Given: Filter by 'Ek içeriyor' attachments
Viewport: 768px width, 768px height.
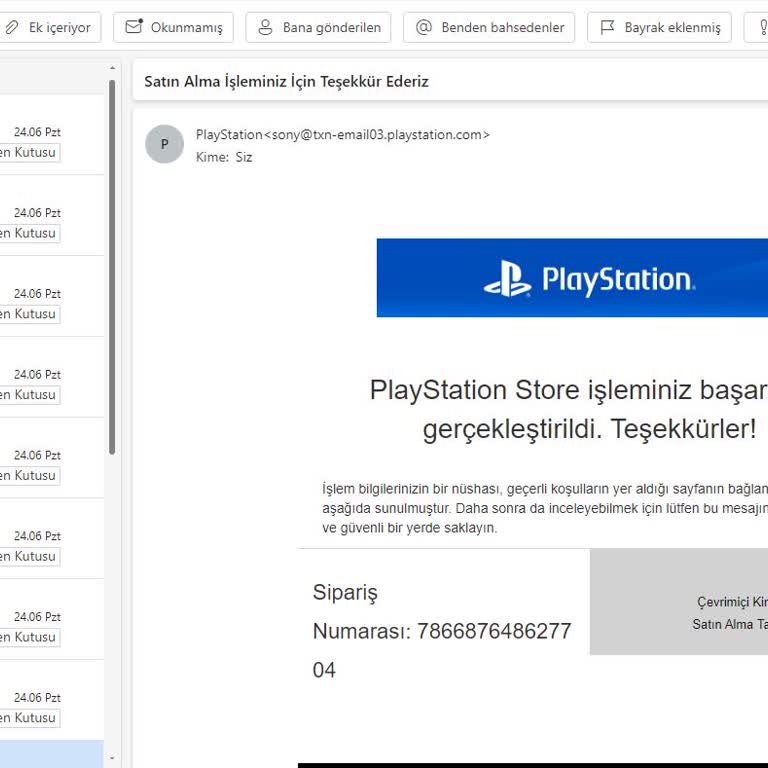Looking at the screenshot, I should [x=48, y=27].
